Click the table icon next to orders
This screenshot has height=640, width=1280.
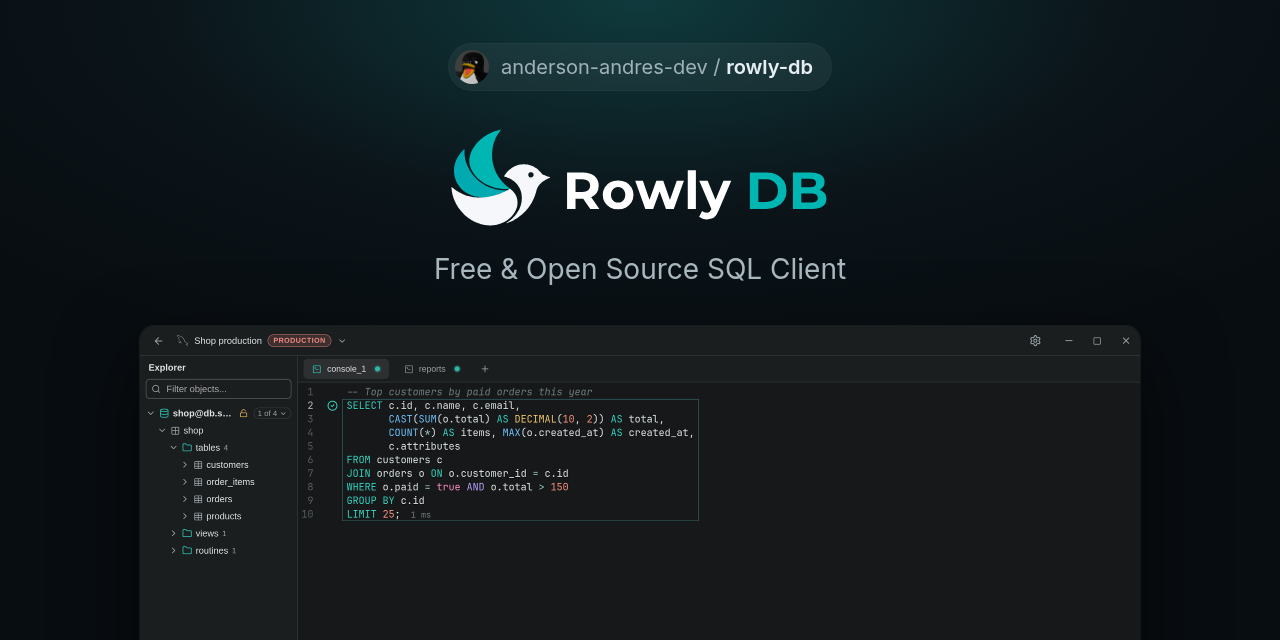coord(198,499)
